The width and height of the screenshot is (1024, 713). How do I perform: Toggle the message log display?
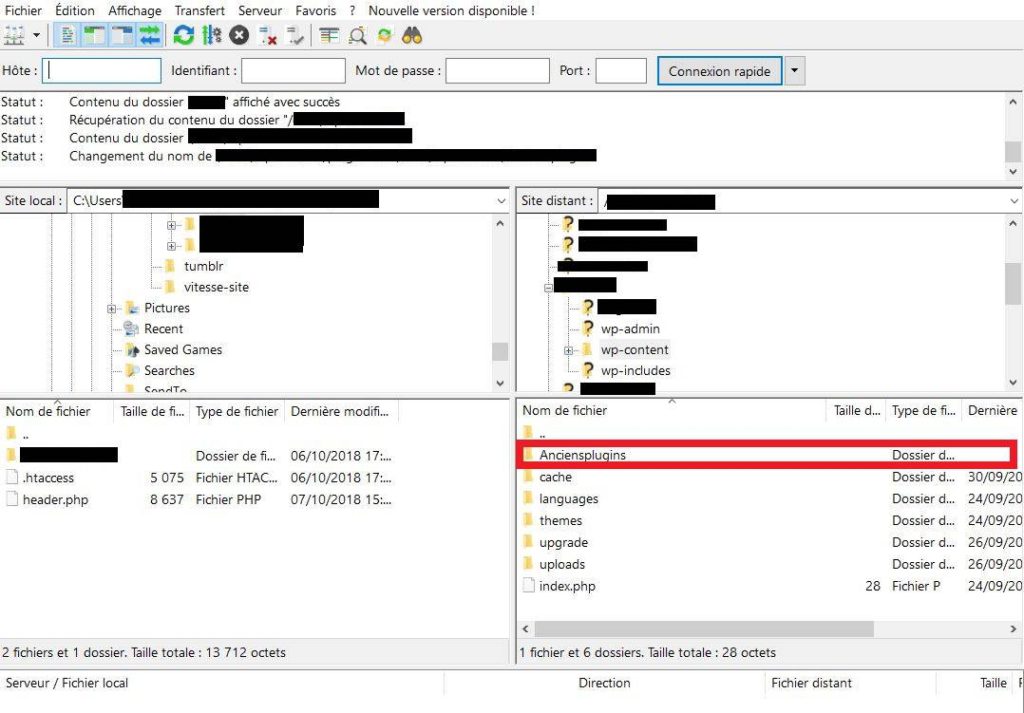(x=67, y=35)
